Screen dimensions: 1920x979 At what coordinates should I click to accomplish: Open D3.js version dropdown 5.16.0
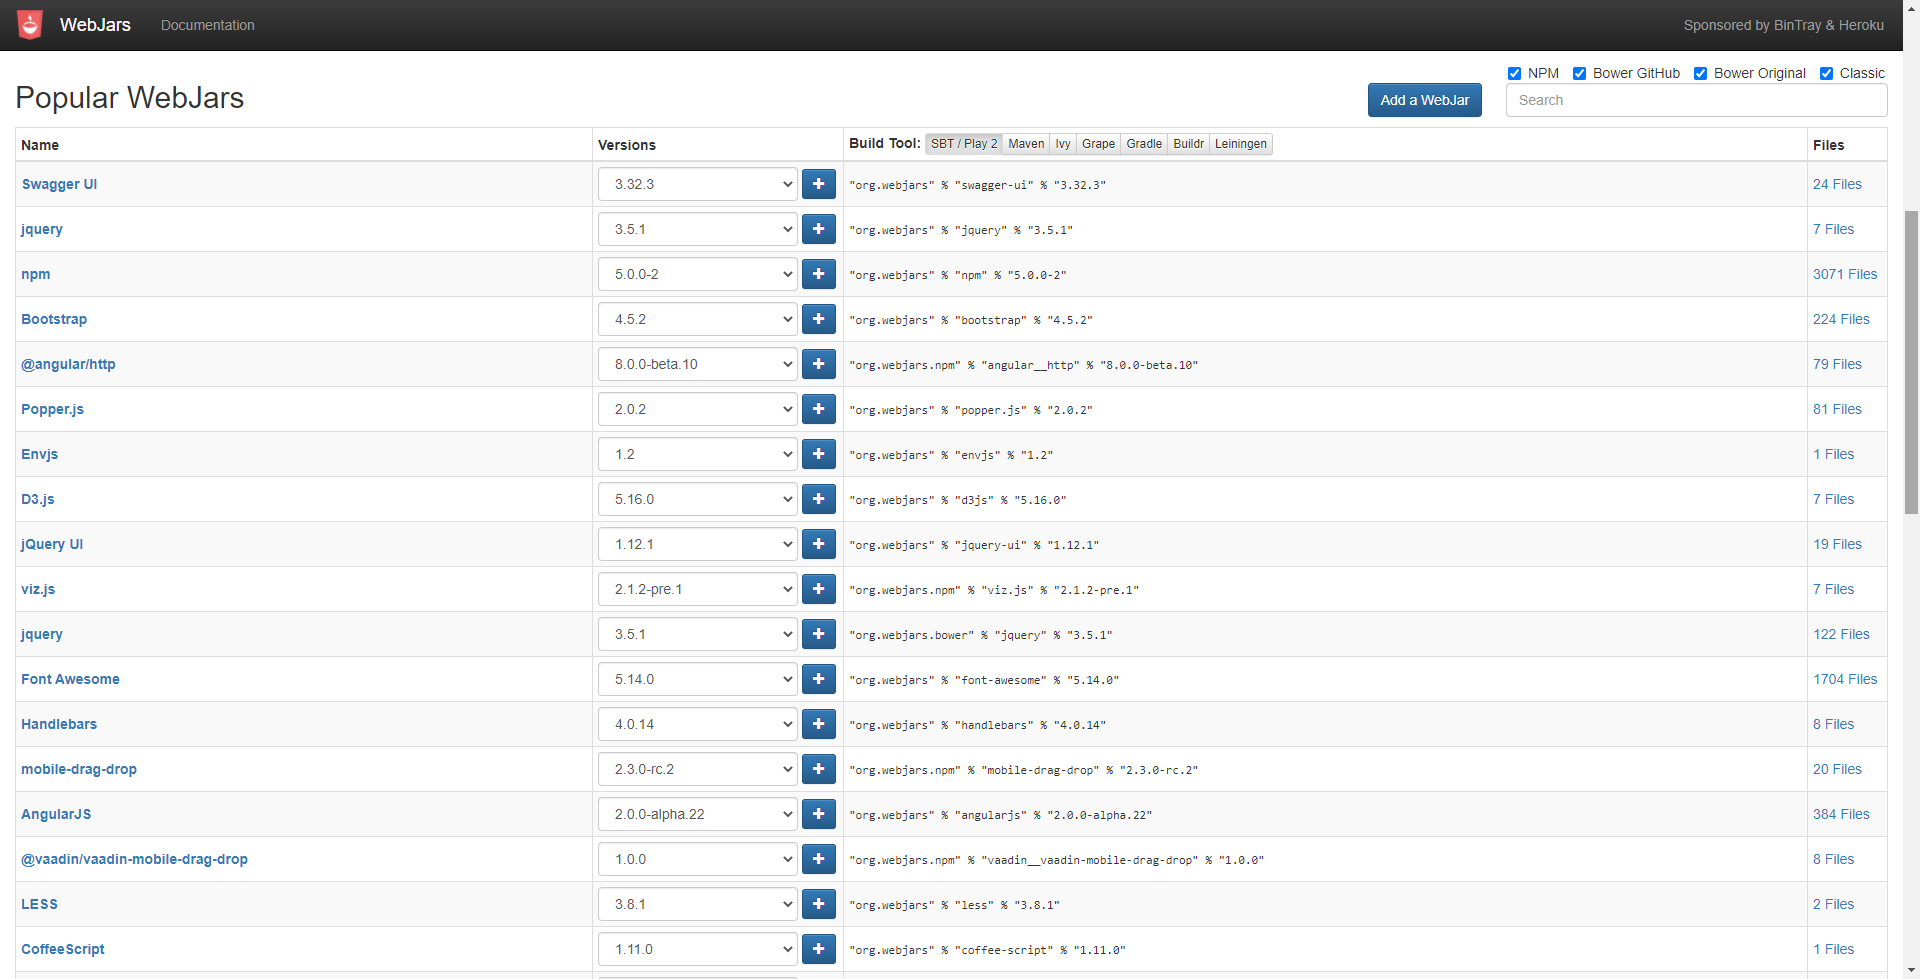point(697,499)
